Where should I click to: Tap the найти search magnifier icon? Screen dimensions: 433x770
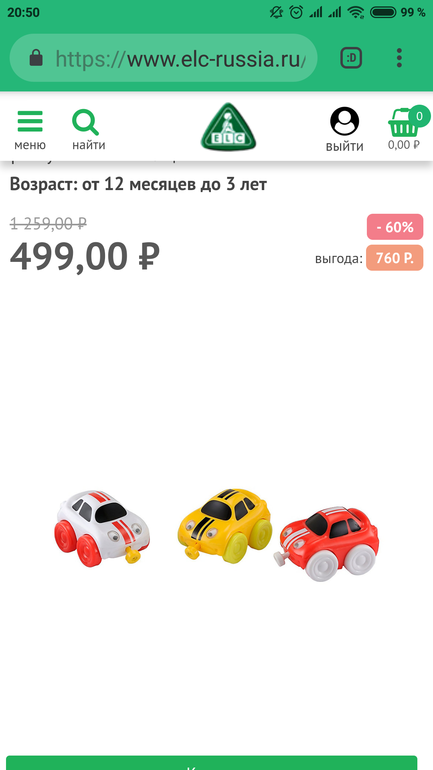[85, 123]
